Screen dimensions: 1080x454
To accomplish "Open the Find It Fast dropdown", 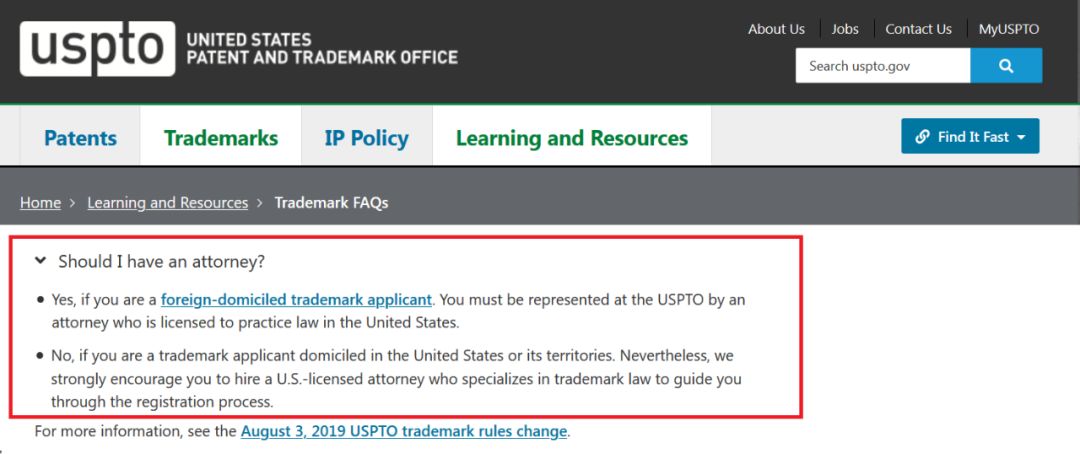I will click(970, 137).
